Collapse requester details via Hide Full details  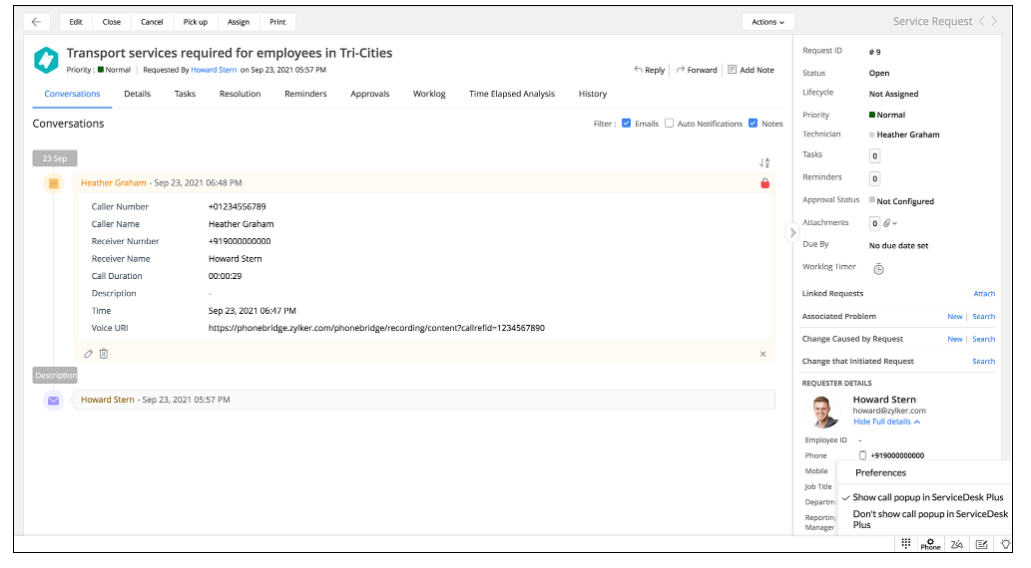coord(886,421)
